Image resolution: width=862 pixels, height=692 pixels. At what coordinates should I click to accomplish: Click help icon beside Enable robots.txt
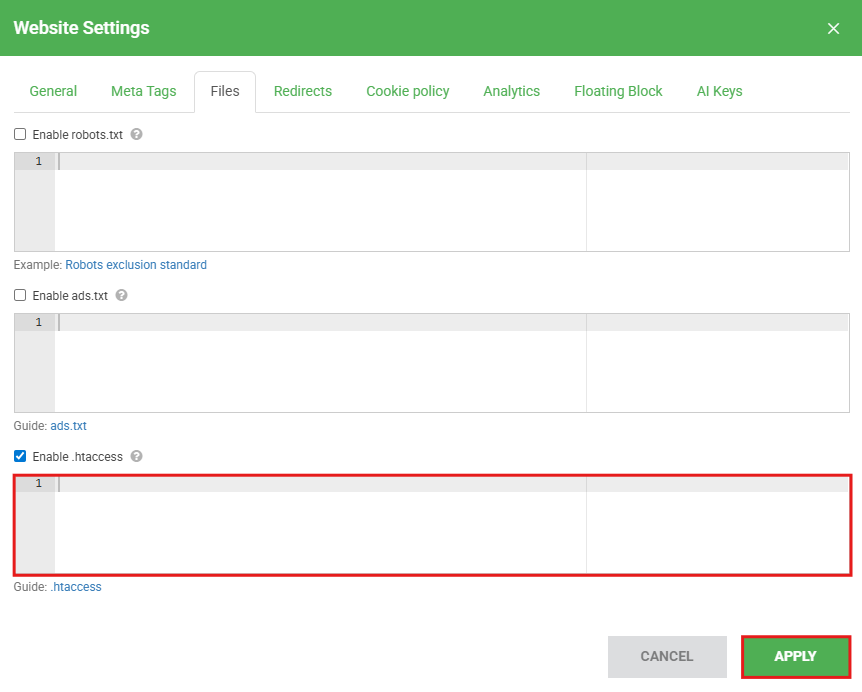137,134
